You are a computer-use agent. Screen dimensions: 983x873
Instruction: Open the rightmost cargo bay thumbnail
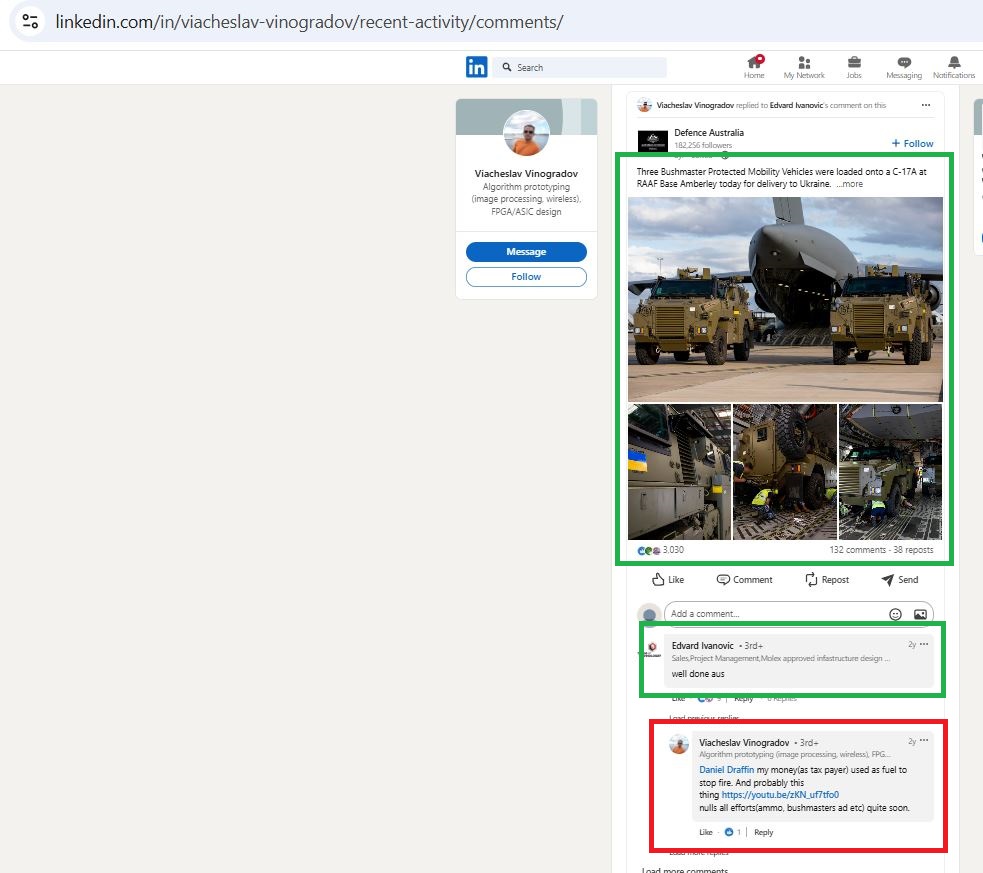pos(890,472)
